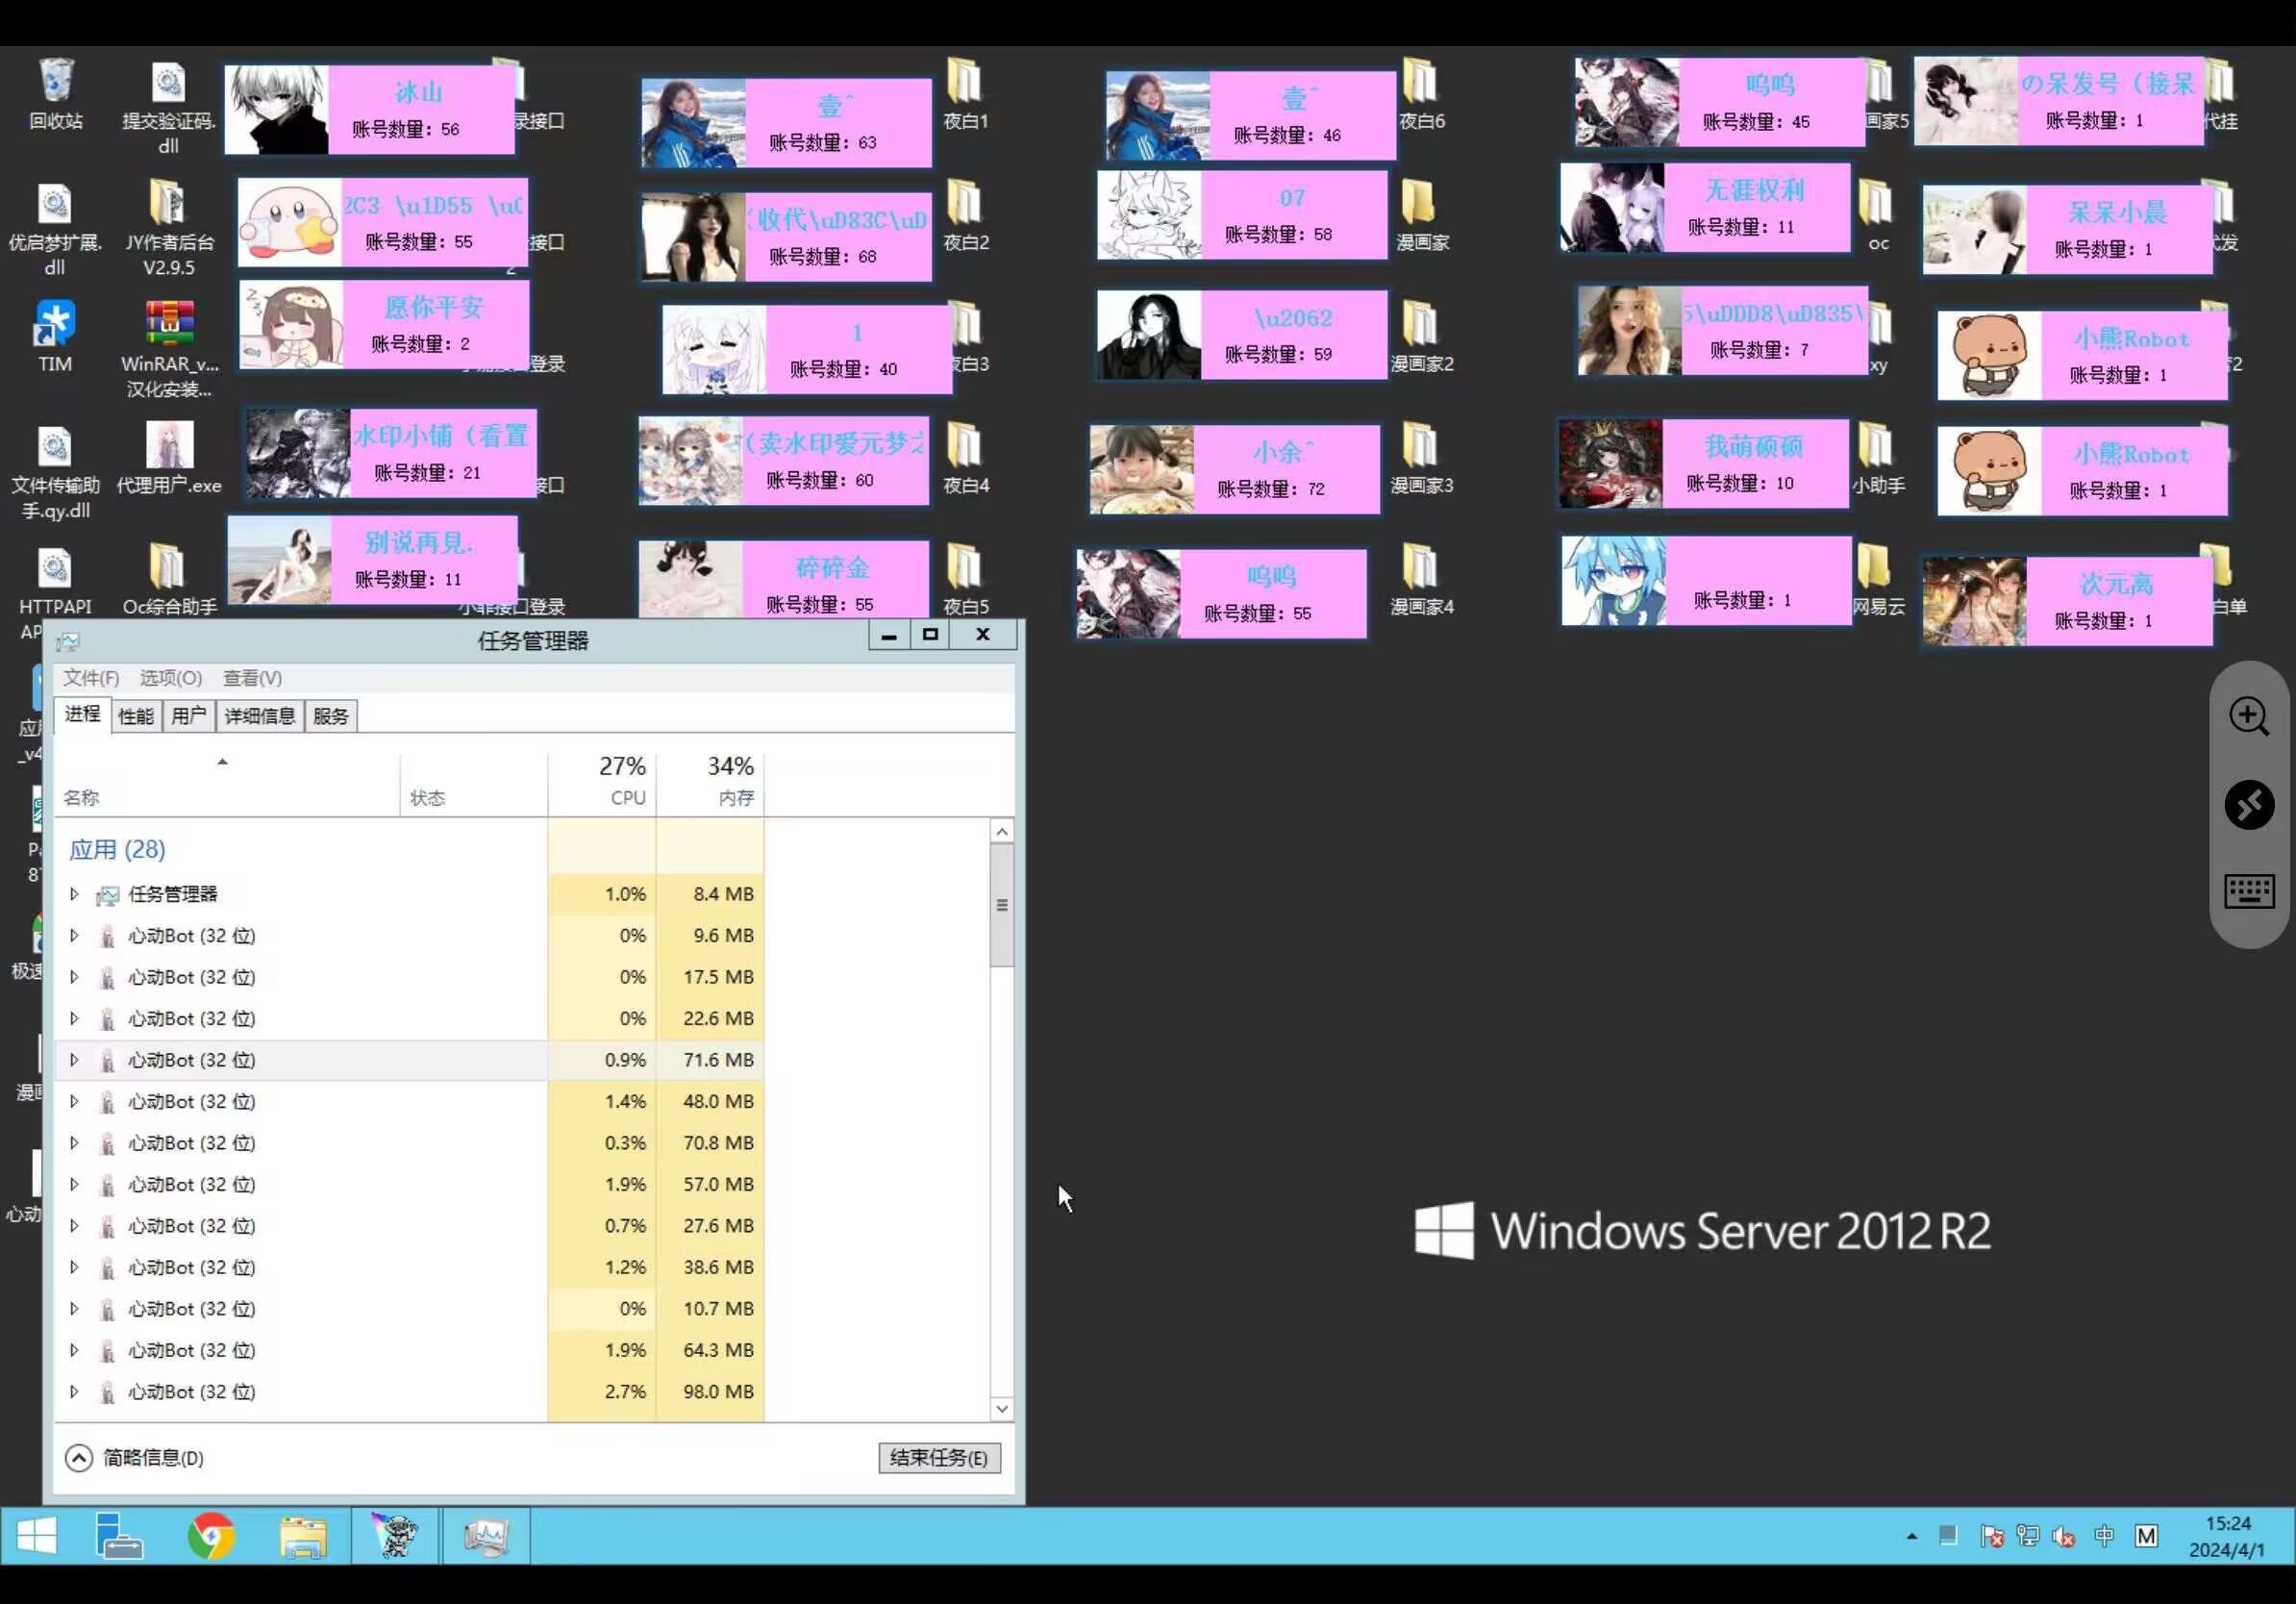Switch to the 性能 tab
2296x1604 pixels.
pyautogui.click(x=135, y=716)
